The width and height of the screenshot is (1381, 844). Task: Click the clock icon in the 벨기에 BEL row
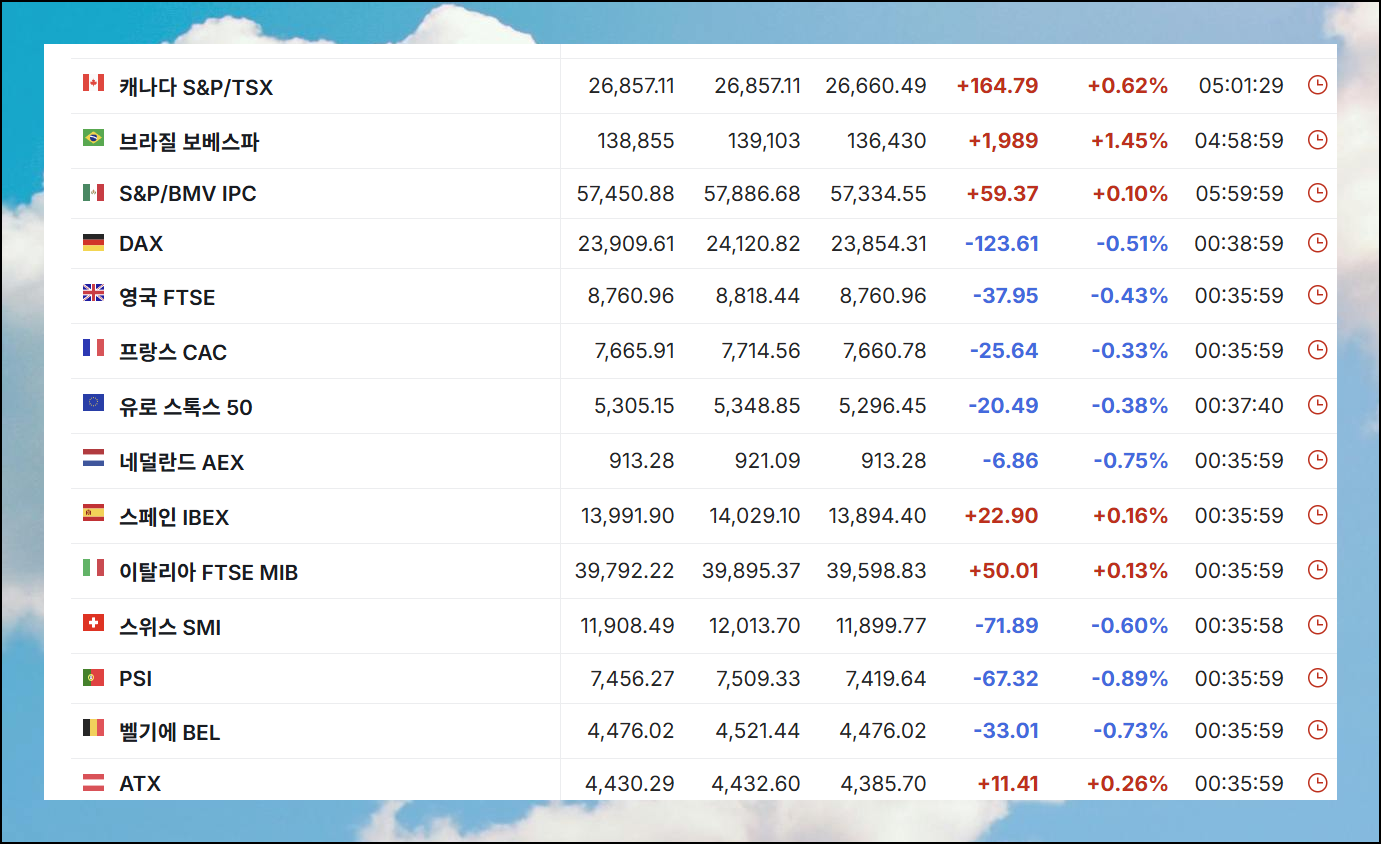[x=1317, y=730]
